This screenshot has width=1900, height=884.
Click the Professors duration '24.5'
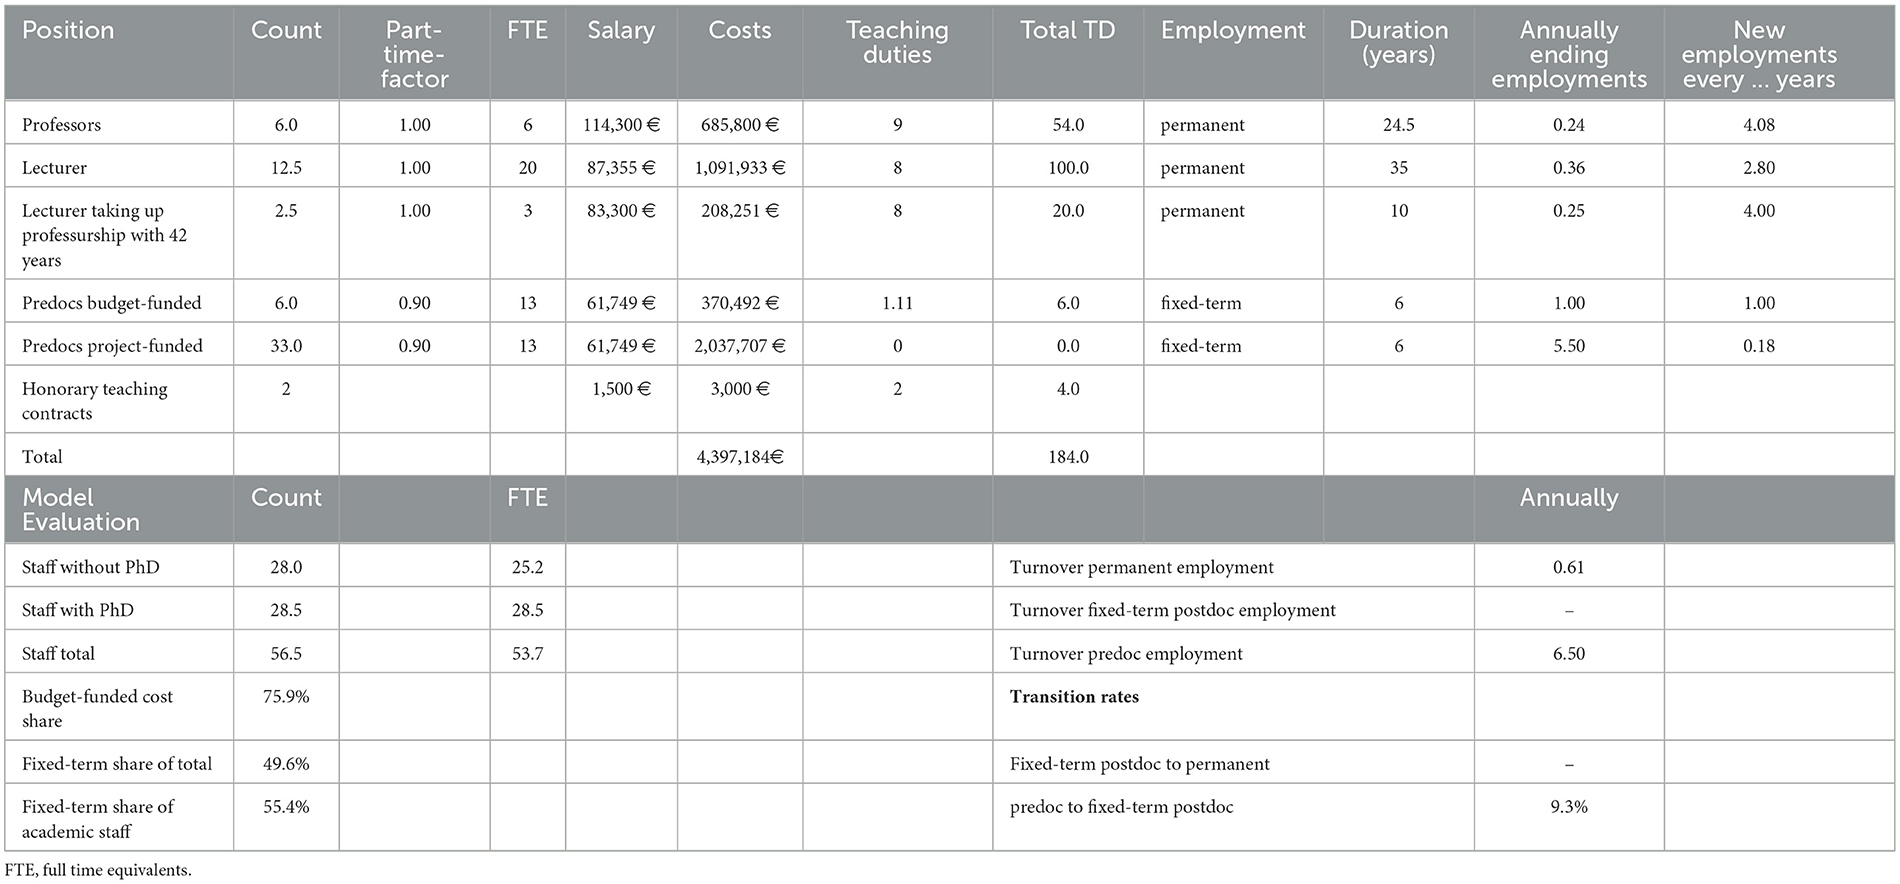point(1398,125)
